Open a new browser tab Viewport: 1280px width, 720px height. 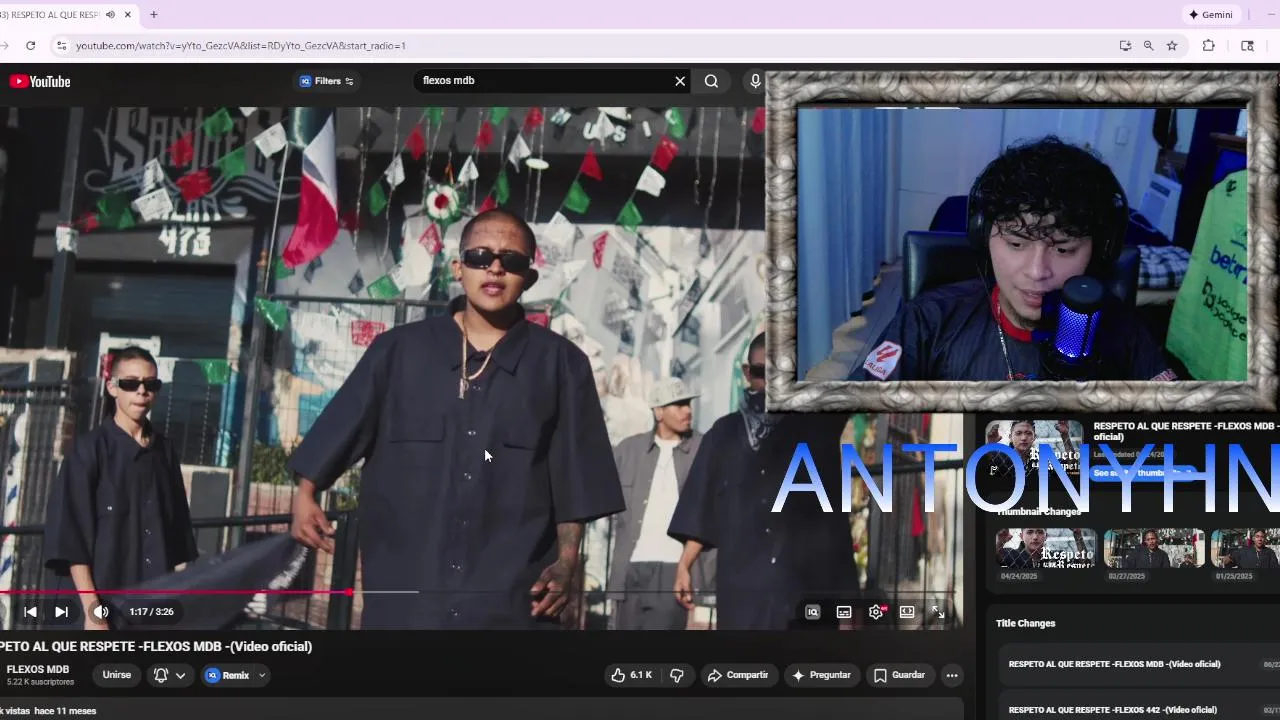point(153,15)
